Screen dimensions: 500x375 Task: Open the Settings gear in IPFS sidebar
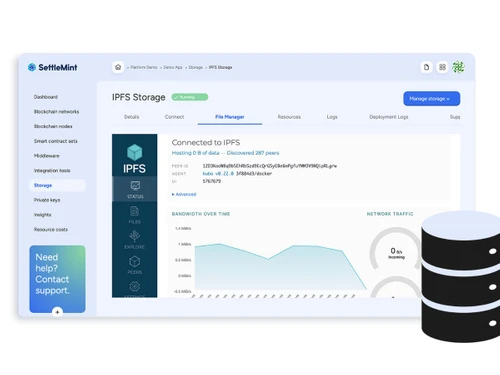pyautogui.click(x=135, y=288)
